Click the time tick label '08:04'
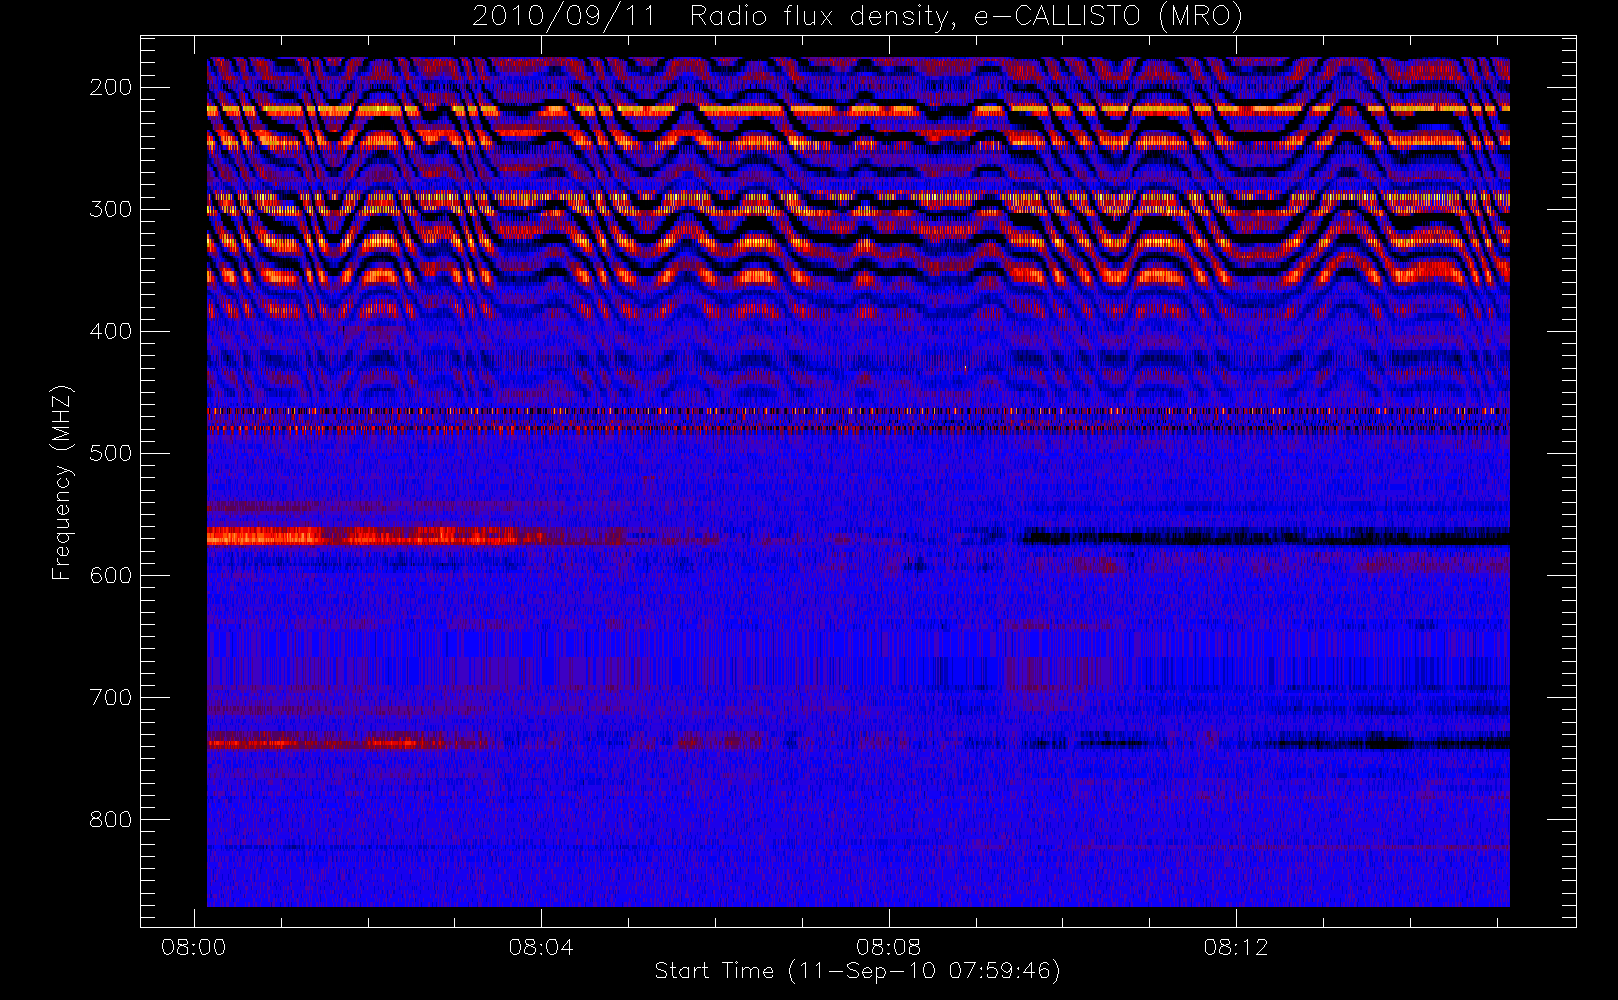Image resolution: width=1618 pixels, height=1000 pixels. [x=541, y=947]
